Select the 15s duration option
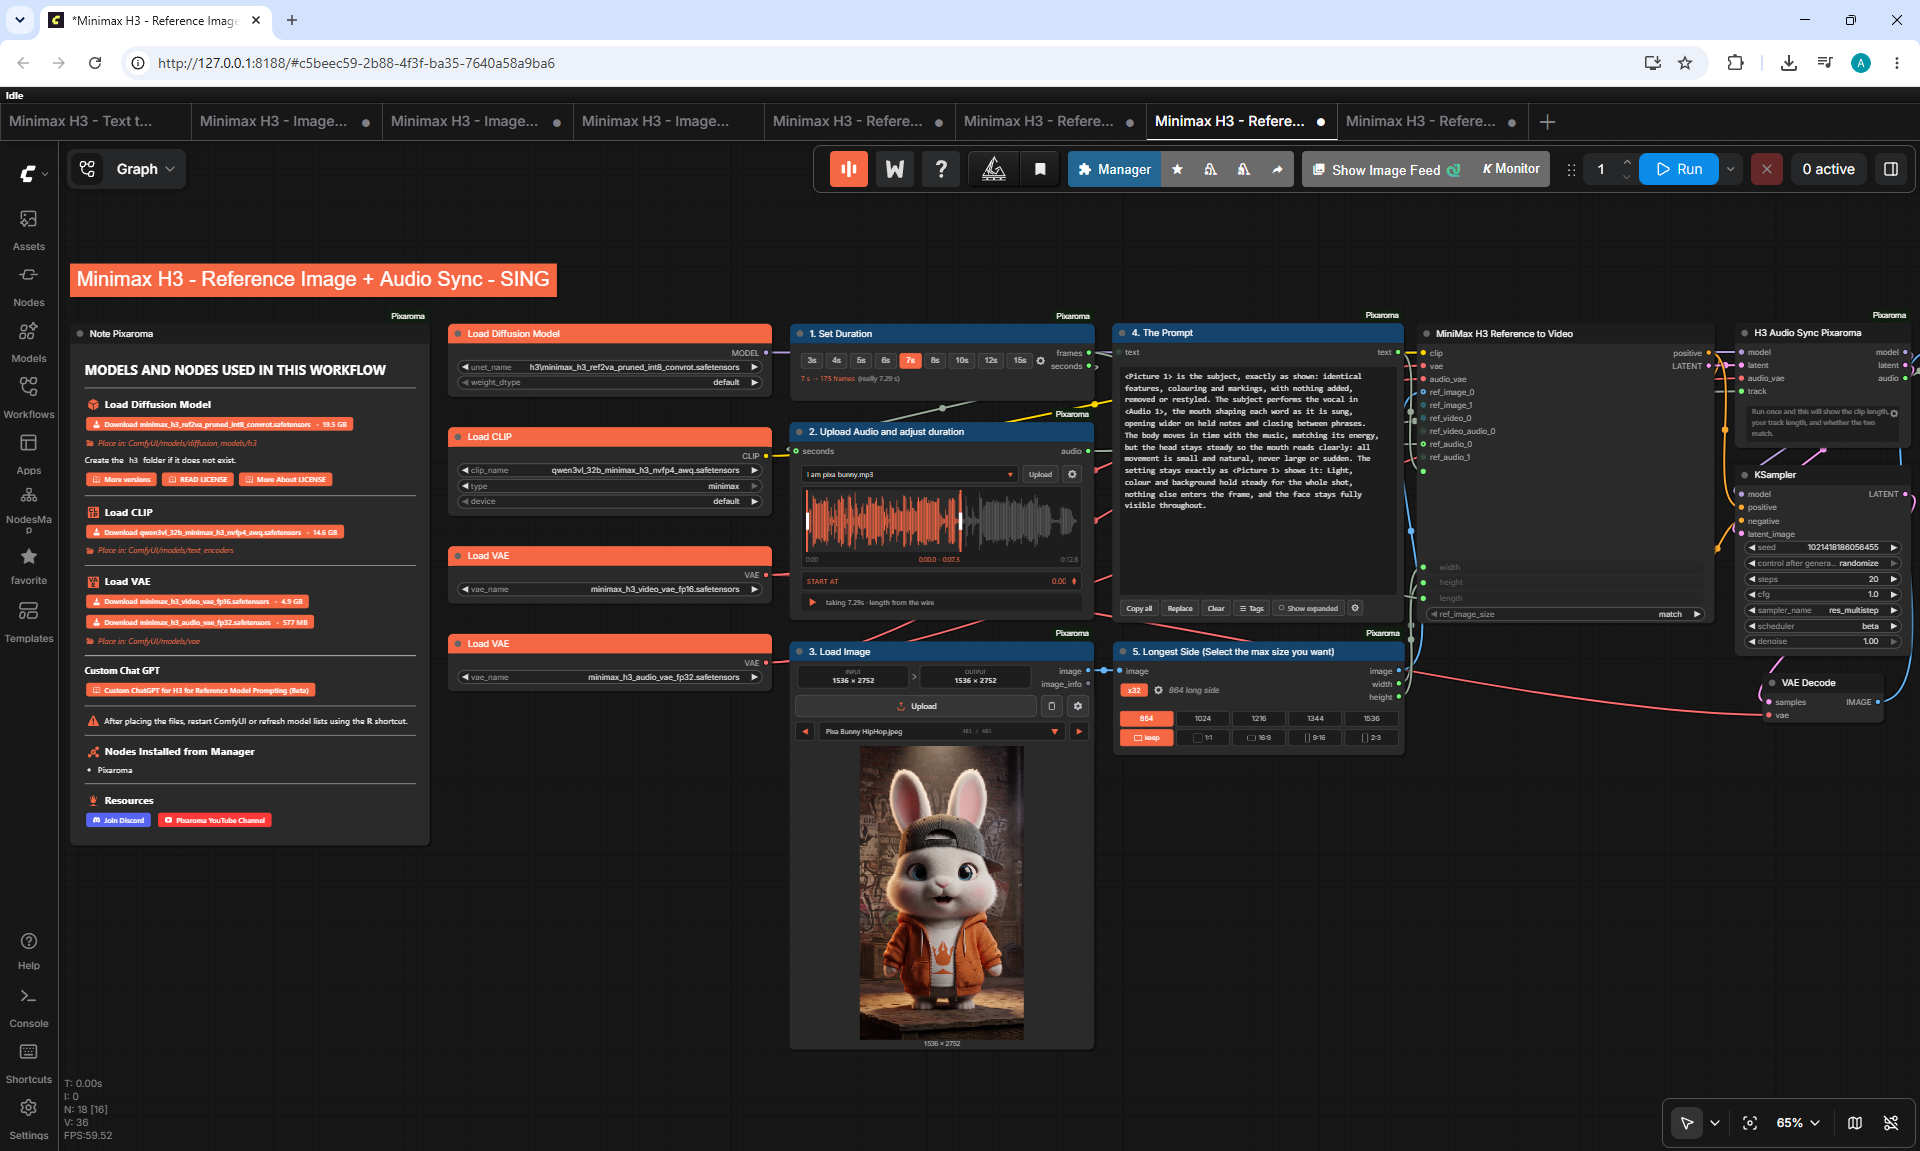1920x1151 pixels. tap(1020, 361)
